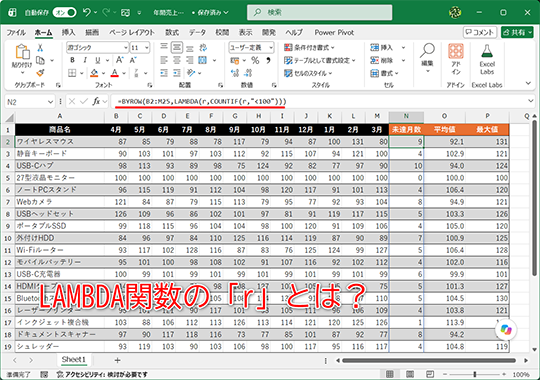Switch to the Power Pivot tab
540x380 pixels.
(334, 32)
